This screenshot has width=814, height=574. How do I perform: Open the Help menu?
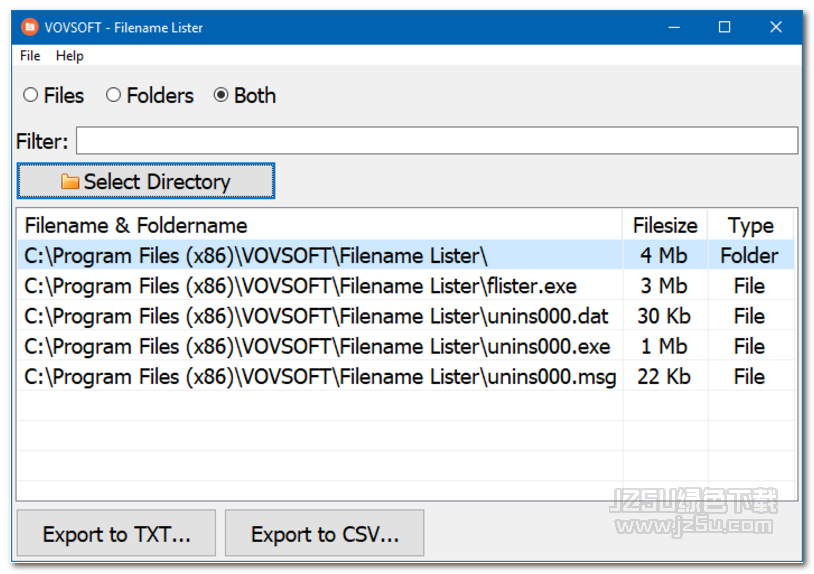click(x=70, y=56)
